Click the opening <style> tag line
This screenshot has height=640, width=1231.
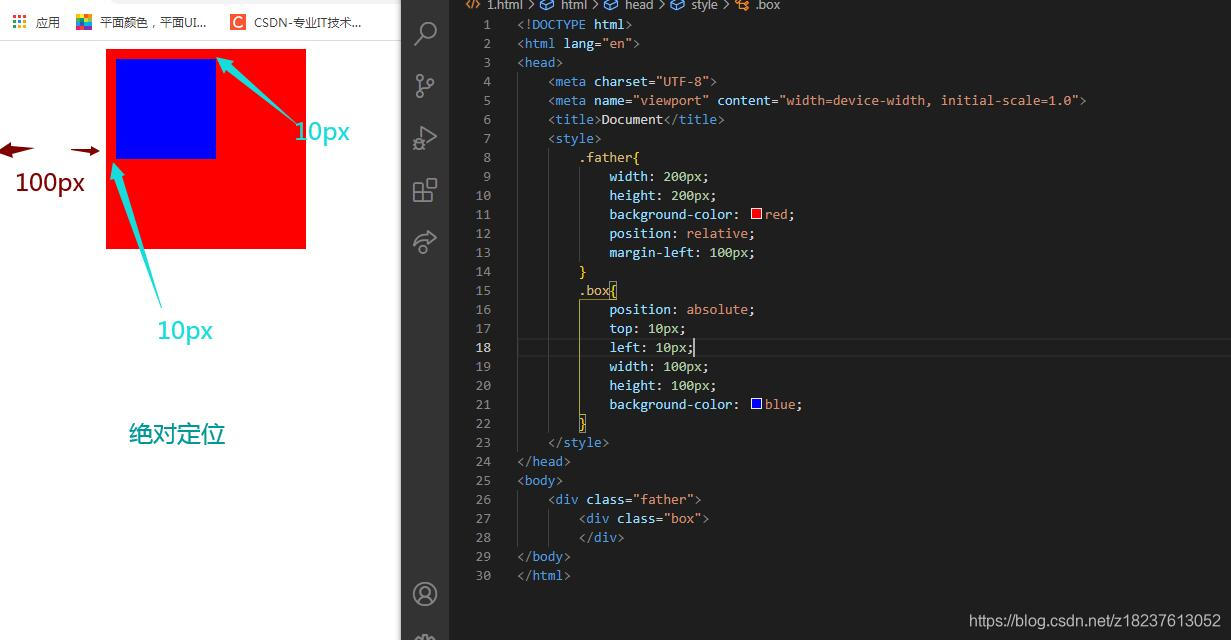pyautogui.click(x=575, y=138)
